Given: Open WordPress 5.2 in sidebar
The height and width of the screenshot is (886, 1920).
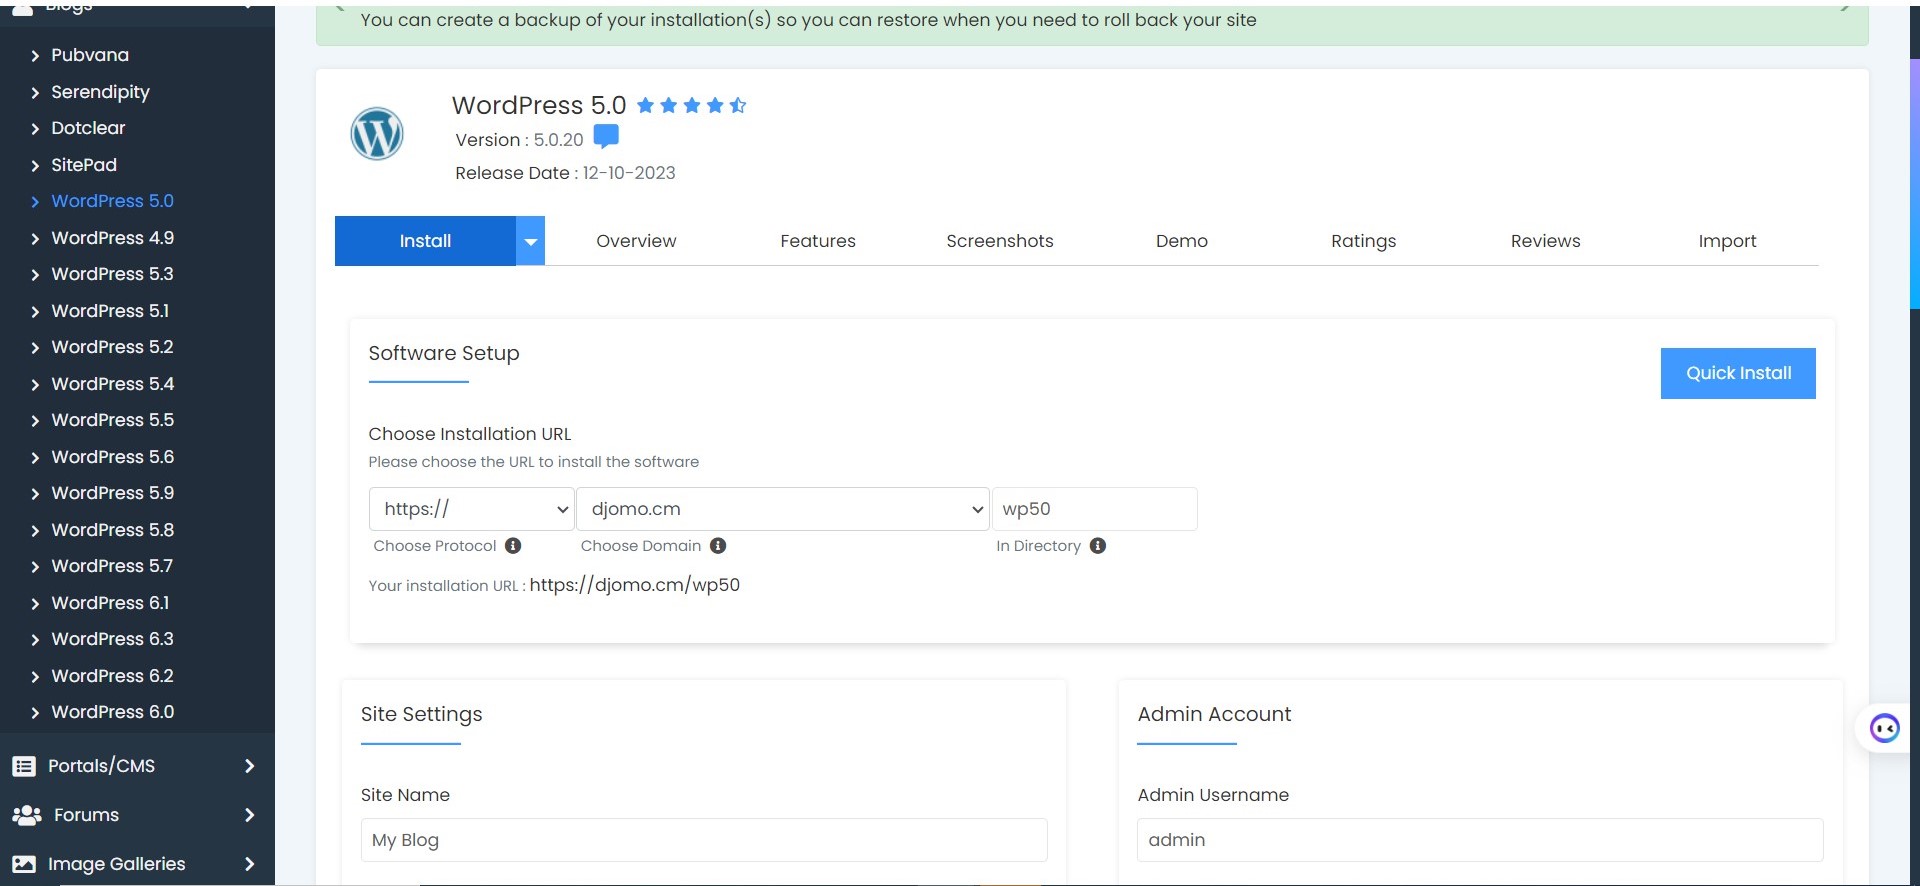Looking at the screenshot, I should pos(112,347).
